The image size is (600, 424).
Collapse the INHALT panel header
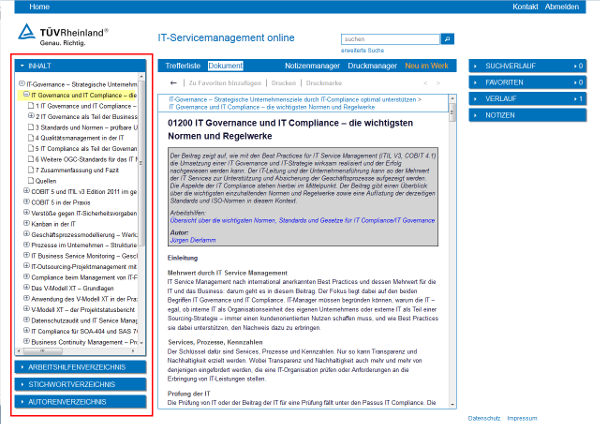point(80,66)
